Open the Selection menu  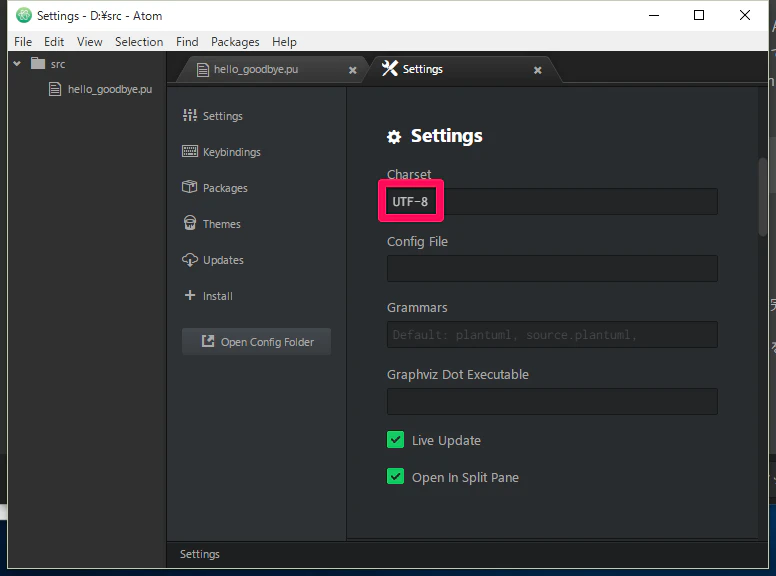click(139, 42)
